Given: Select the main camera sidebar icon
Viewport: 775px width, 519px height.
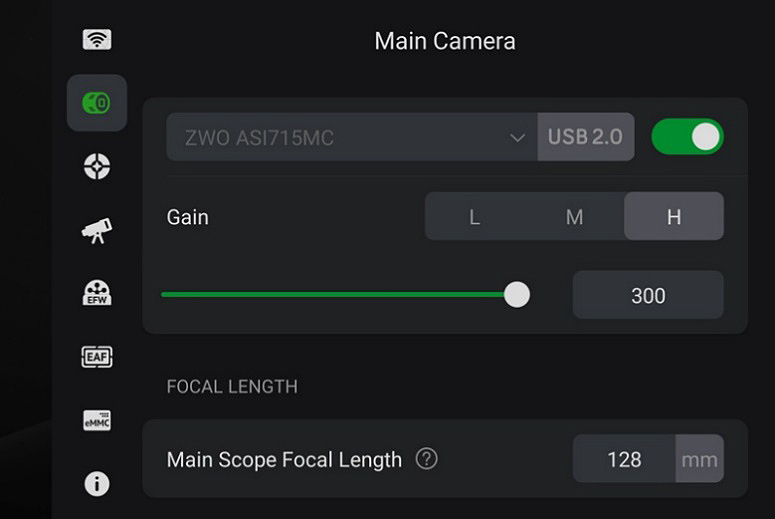Looking at the screenshot, I should point(97,103).
